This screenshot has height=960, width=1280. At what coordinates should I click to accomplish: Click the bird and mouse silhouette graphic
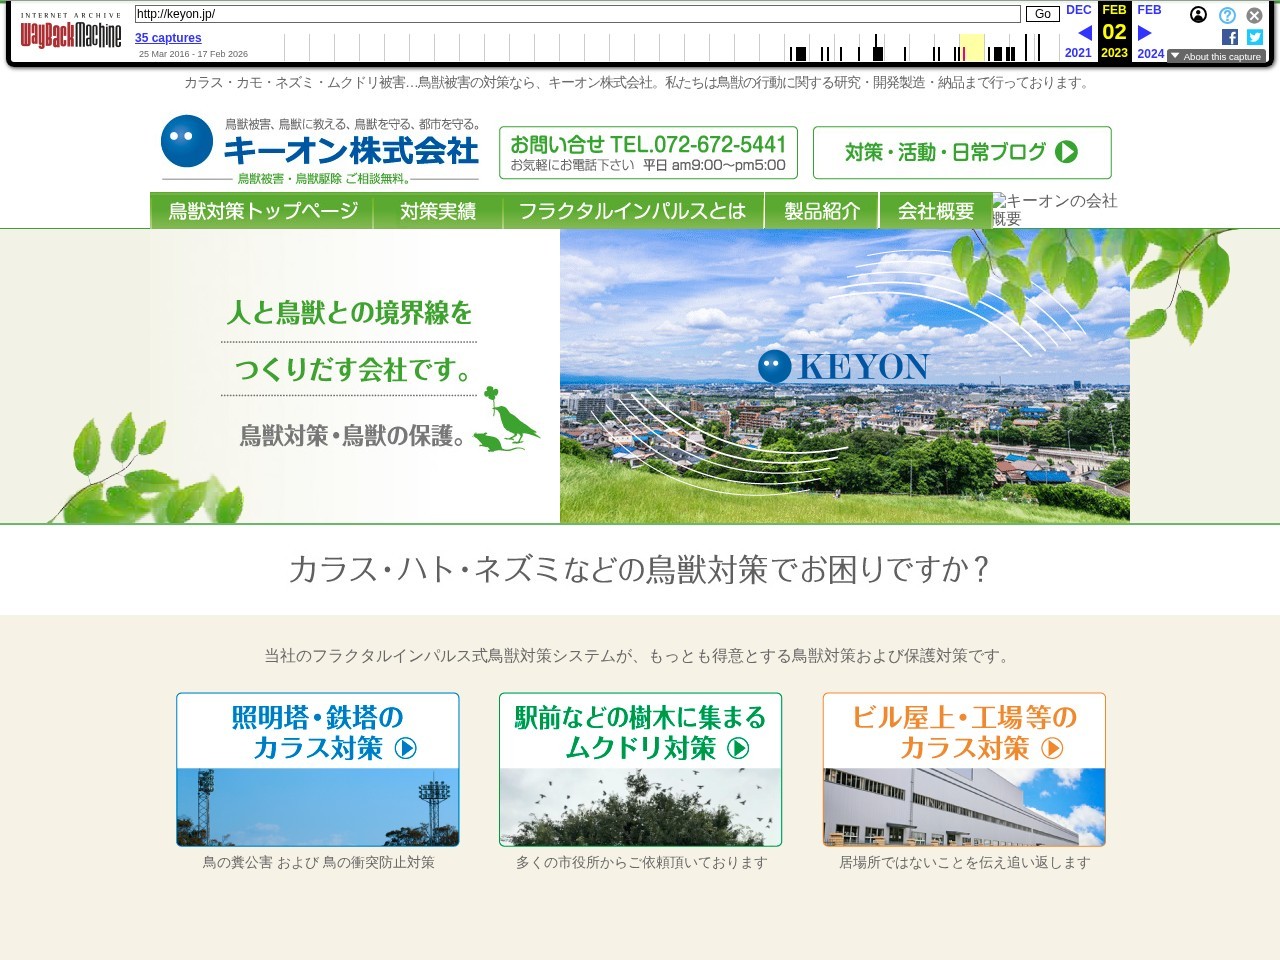506,420
